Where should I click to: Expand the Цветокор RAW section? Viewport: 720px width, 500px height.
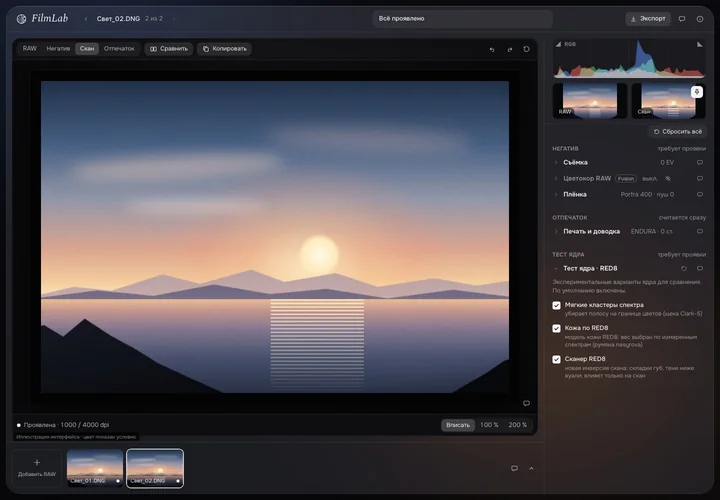556,179
